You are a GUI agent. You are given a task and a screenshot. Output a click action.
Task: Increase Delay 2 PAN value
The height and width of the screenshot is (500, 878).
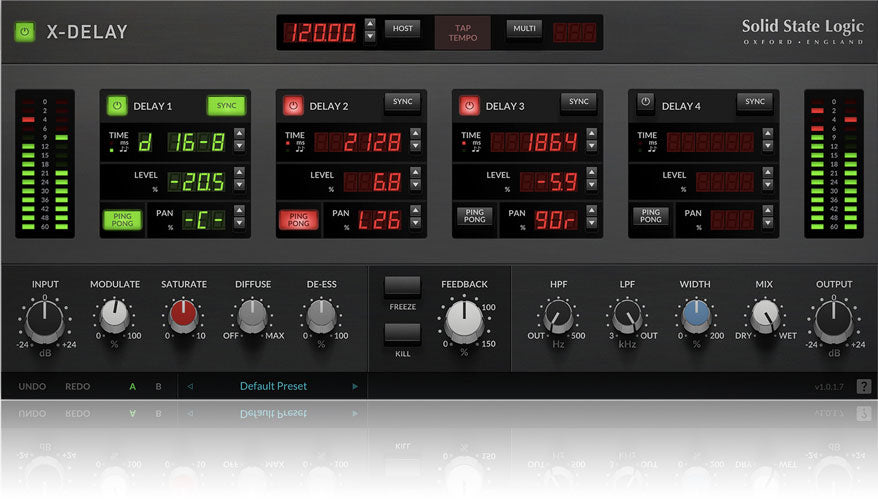click(415, 210)
